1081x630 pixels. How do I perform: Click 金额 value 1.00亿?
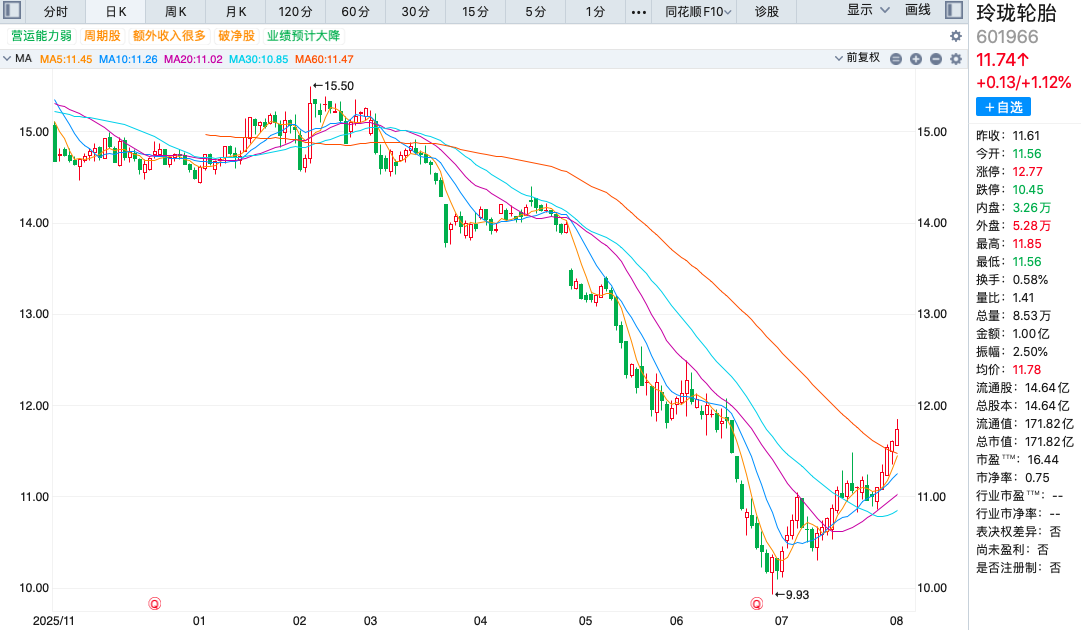click(1031, 334)
